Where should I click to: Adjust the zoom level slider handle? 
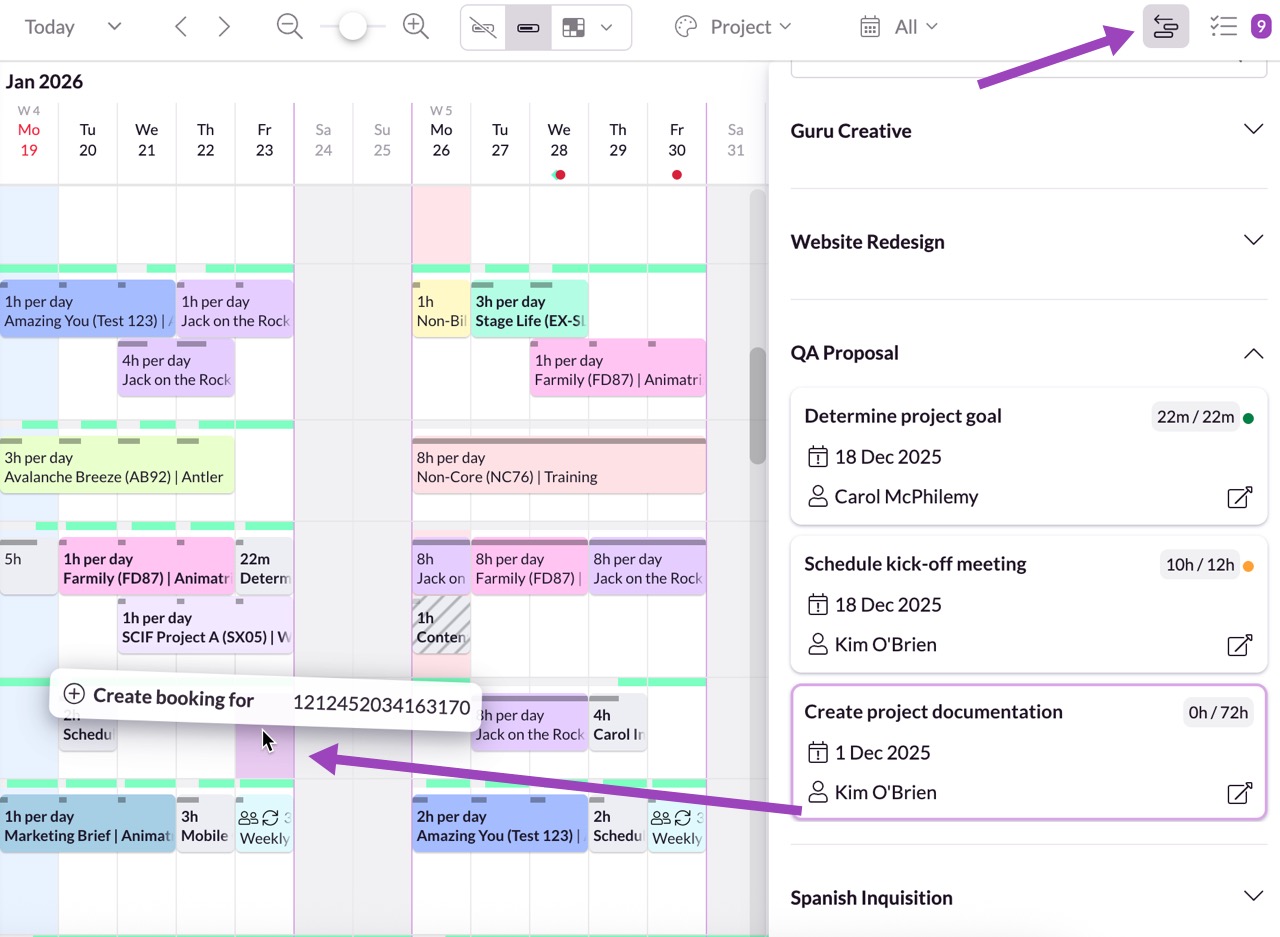(x=352, y=27)
